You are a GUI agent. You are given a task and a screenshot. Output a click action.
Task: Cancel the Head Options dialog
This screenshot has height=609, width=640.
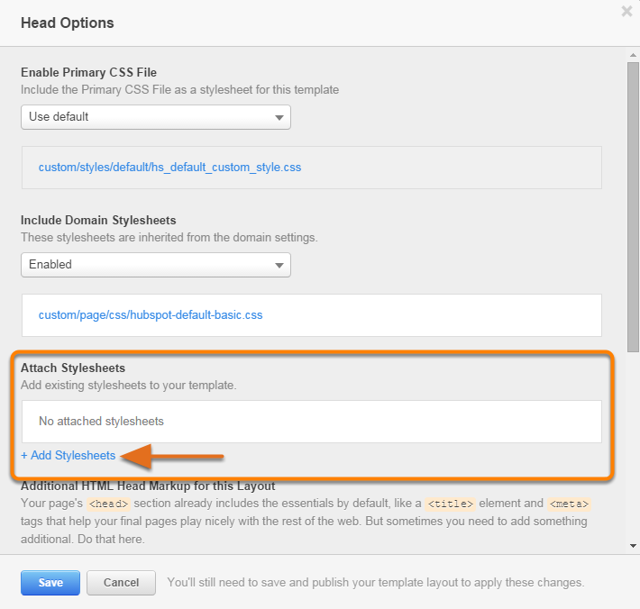[x=121, y=582]
